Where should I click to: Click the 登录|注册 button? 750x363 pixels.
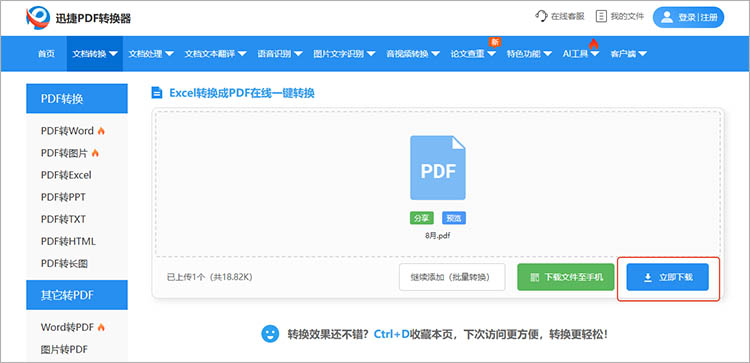click(x=688, y=17)
